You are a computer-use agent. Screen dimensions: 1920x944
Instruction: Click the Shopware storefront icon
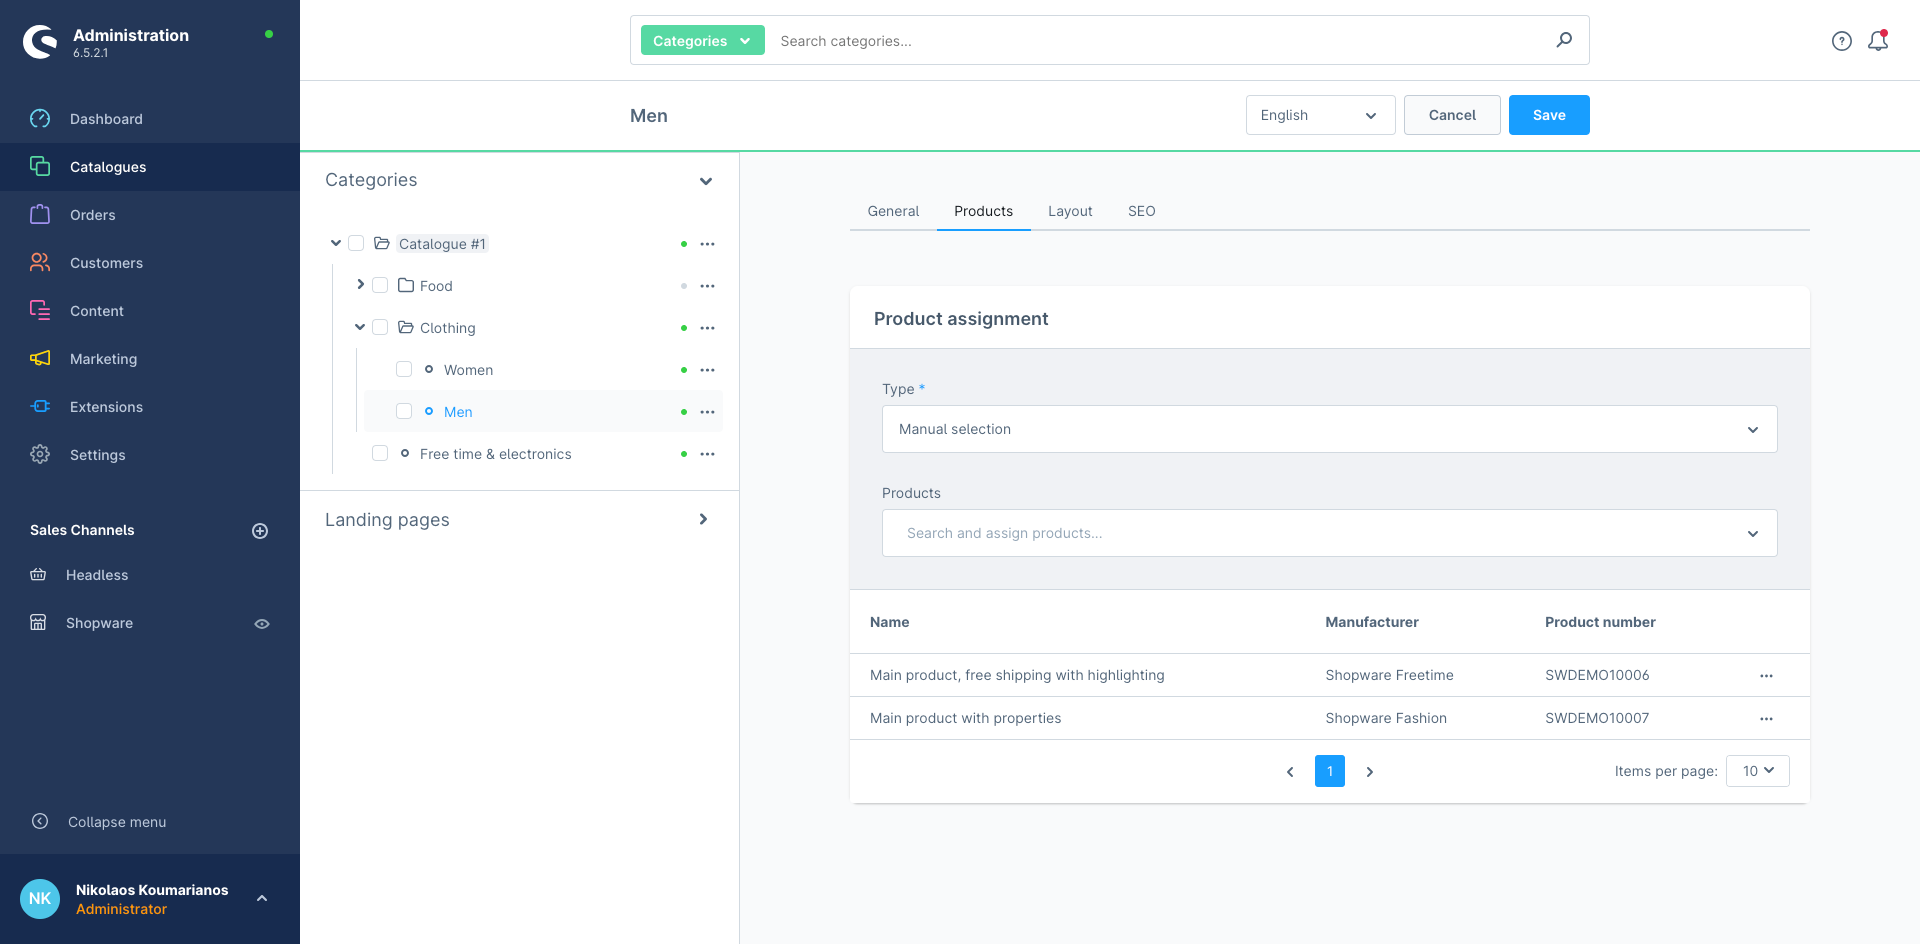tap(38, 623)
